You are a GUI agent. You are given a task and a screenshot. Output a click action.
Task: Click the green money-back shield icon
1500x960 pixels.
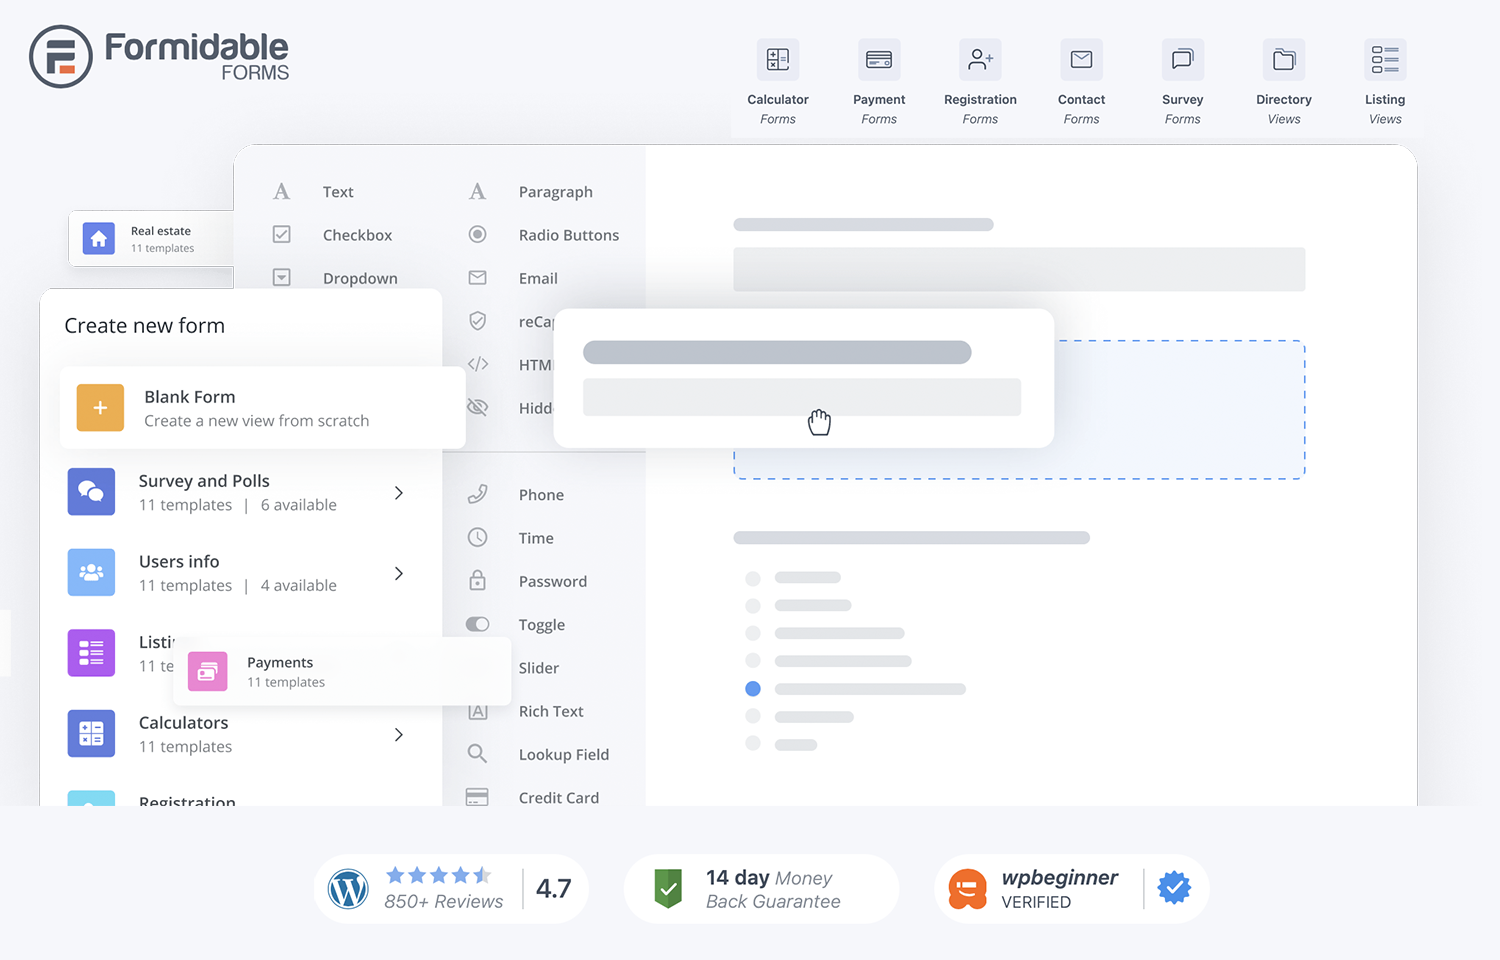point(668,888)
